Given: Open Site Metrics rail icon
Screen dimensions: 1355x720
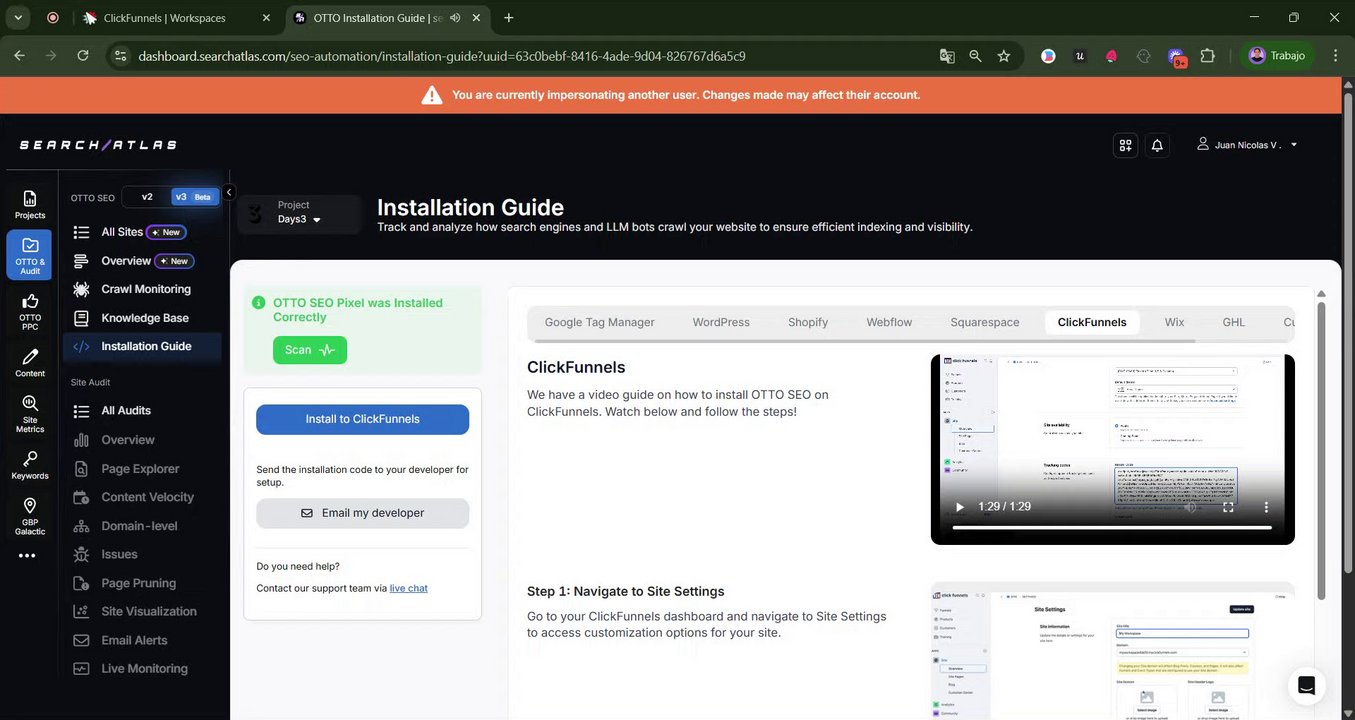Looking at the screenshot, I should (x=30, y=412).
